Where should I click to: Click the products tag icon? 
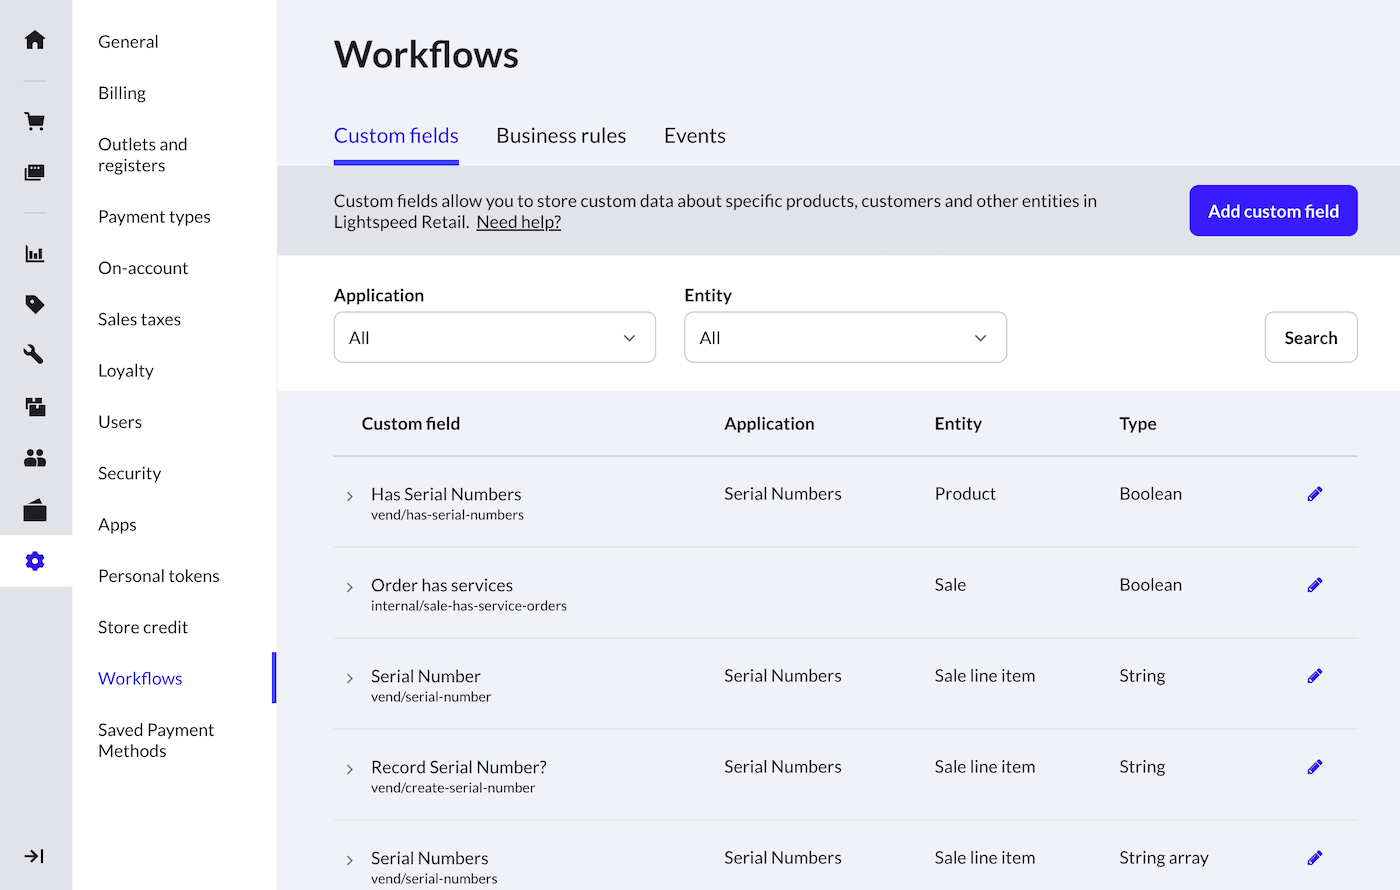[35, 304]
